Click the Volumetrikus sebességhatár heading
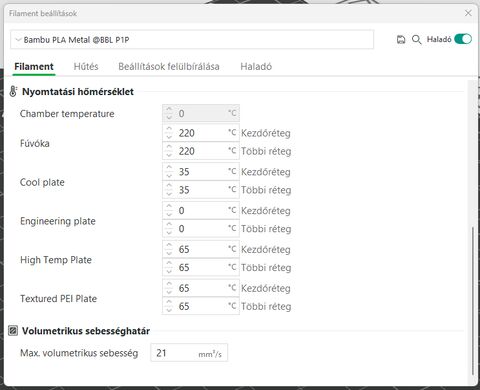 (86, 331)
